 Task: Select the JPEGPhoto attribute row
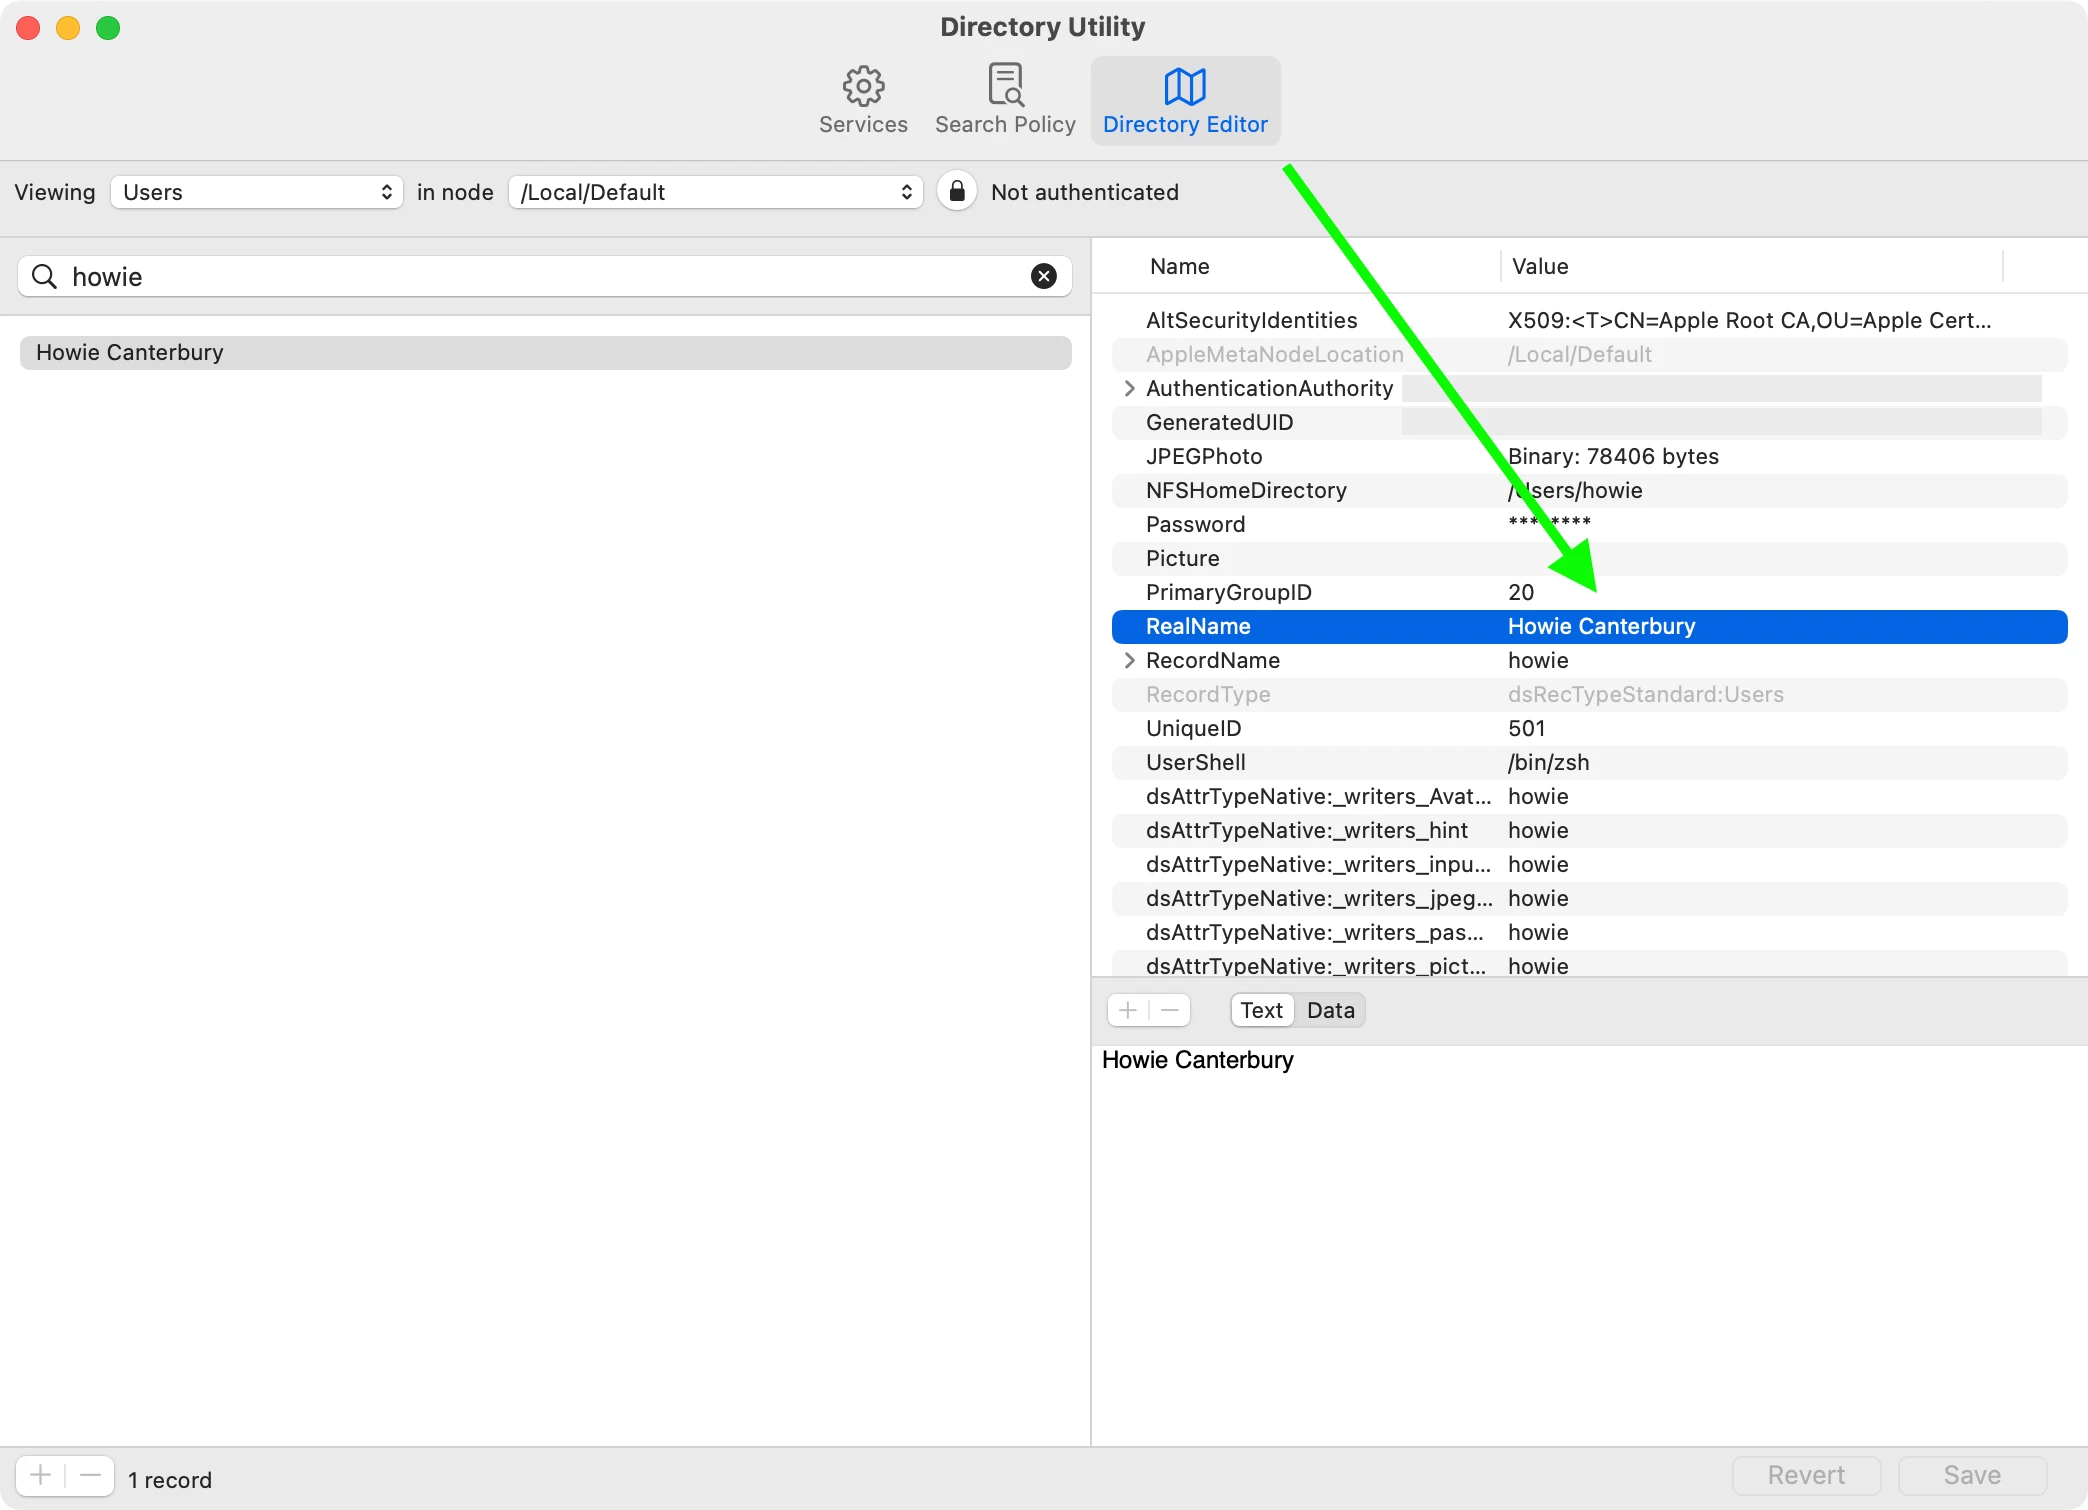[1590, 456]
